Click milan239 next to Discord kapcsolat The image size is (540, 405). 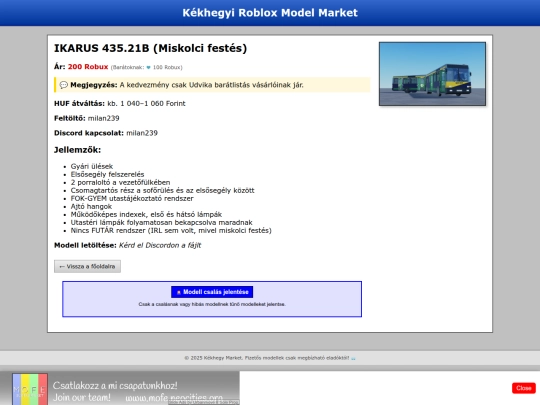142,133
